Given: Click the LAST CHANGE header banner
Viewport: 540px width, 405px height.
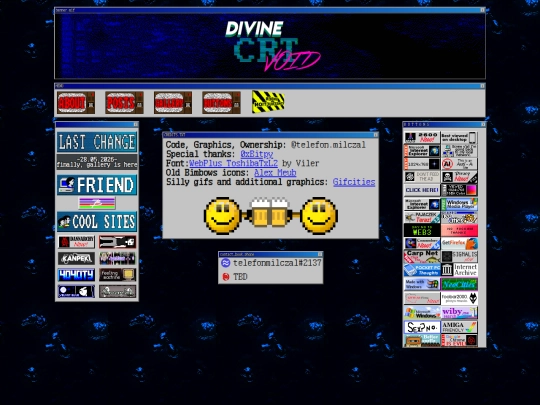Looking at the screenshot, I should (97, 142).
